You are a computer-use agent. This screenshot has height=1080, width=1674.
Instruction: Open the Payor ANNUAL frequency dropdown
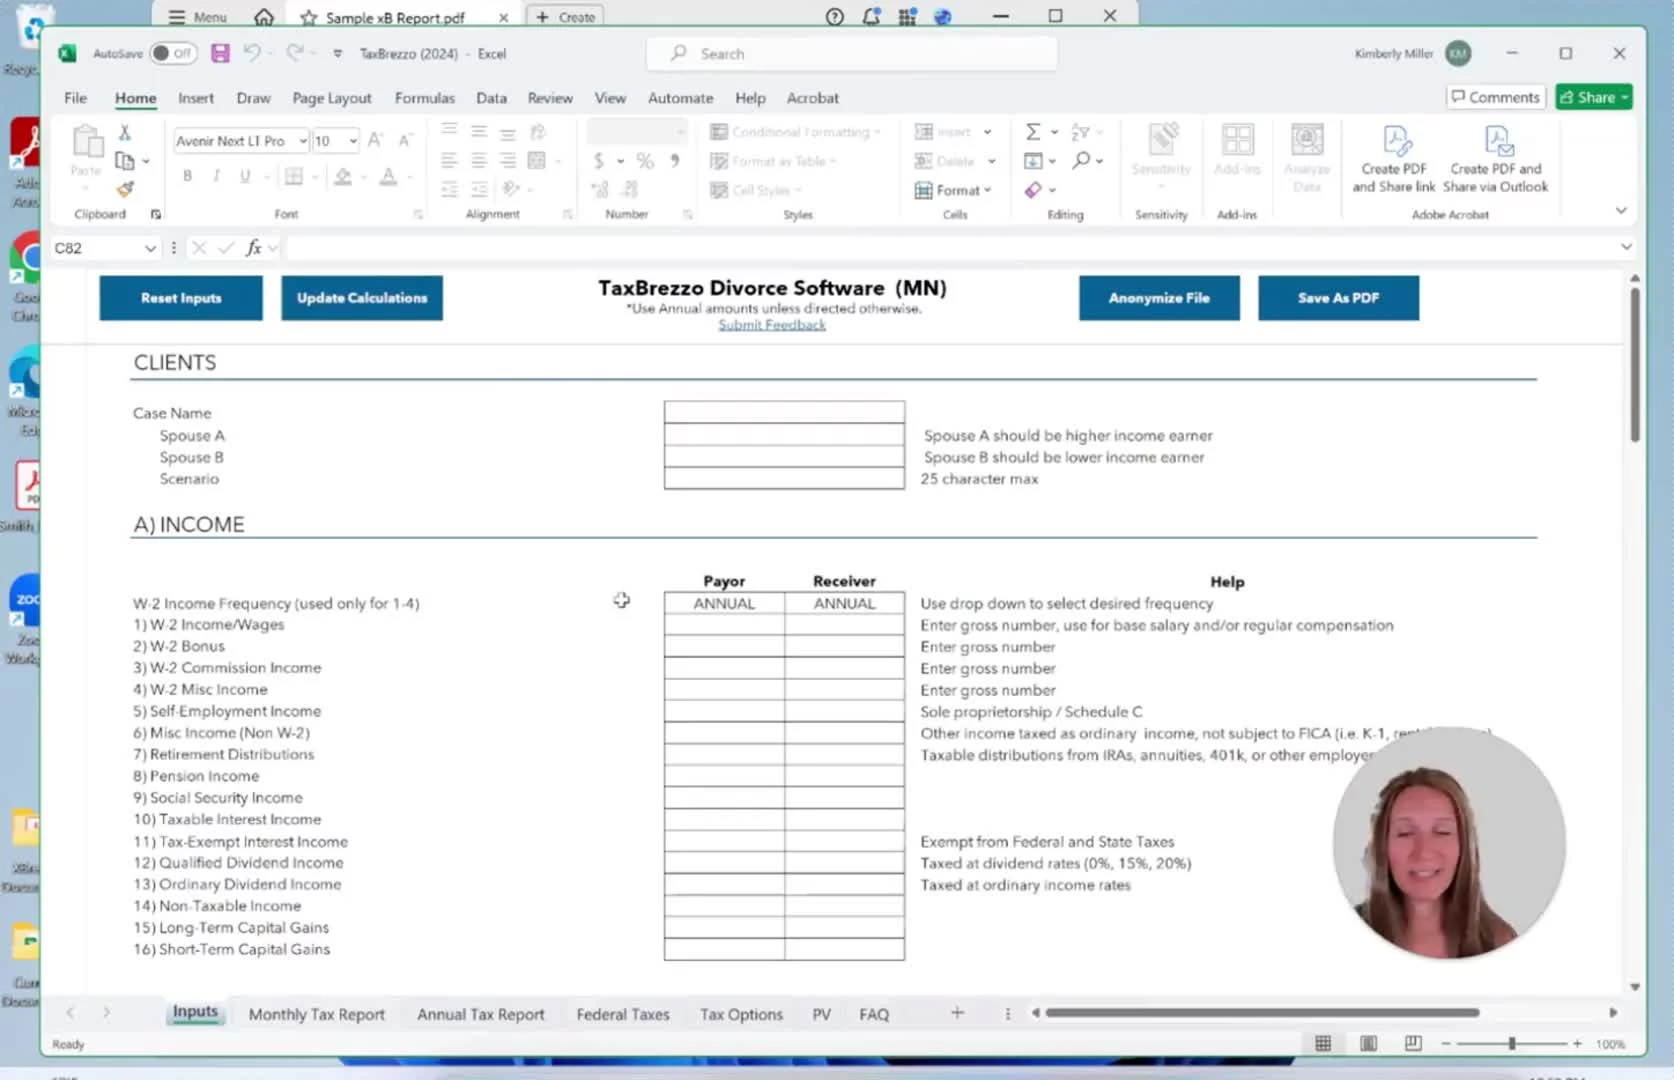click(724, 603)
